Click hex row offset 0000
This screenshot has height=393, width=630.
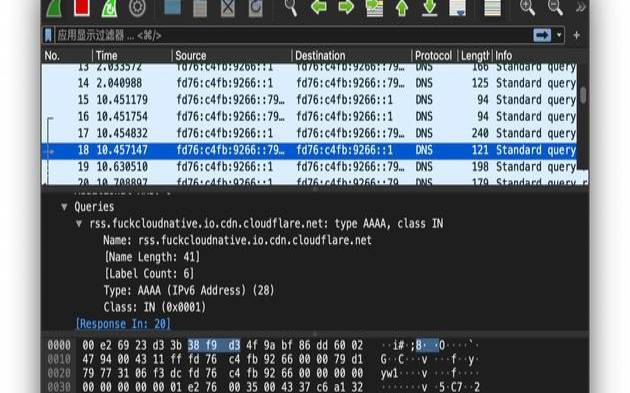point(59,345)
